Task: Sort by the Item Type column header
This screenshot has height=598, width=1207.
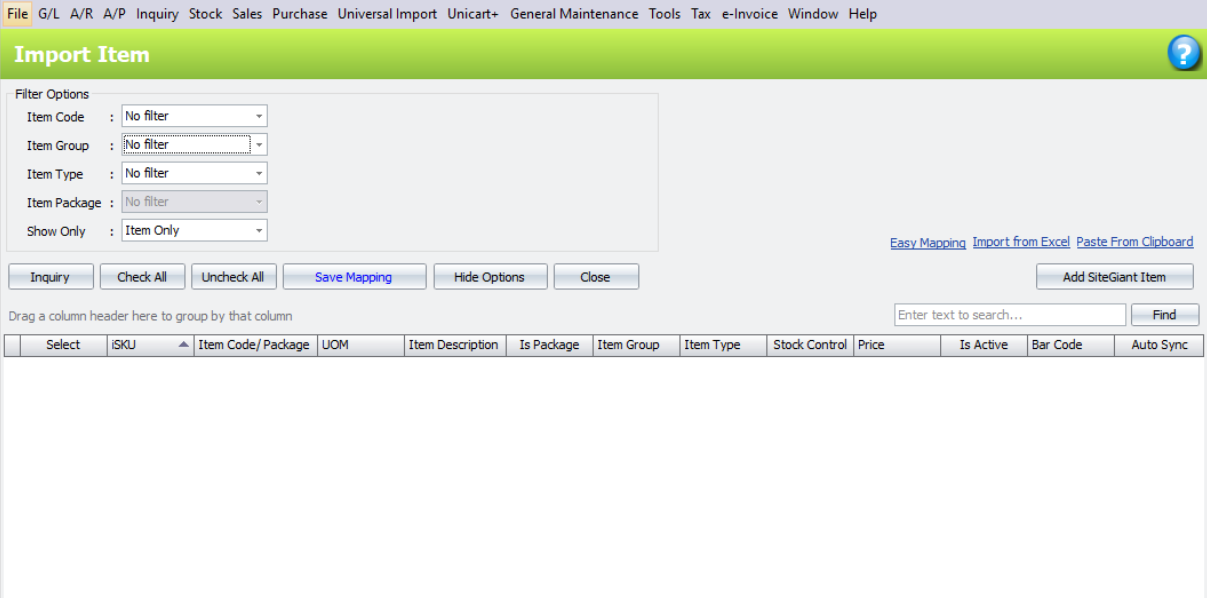Action: pyautogui.click(x=724, y=345)
